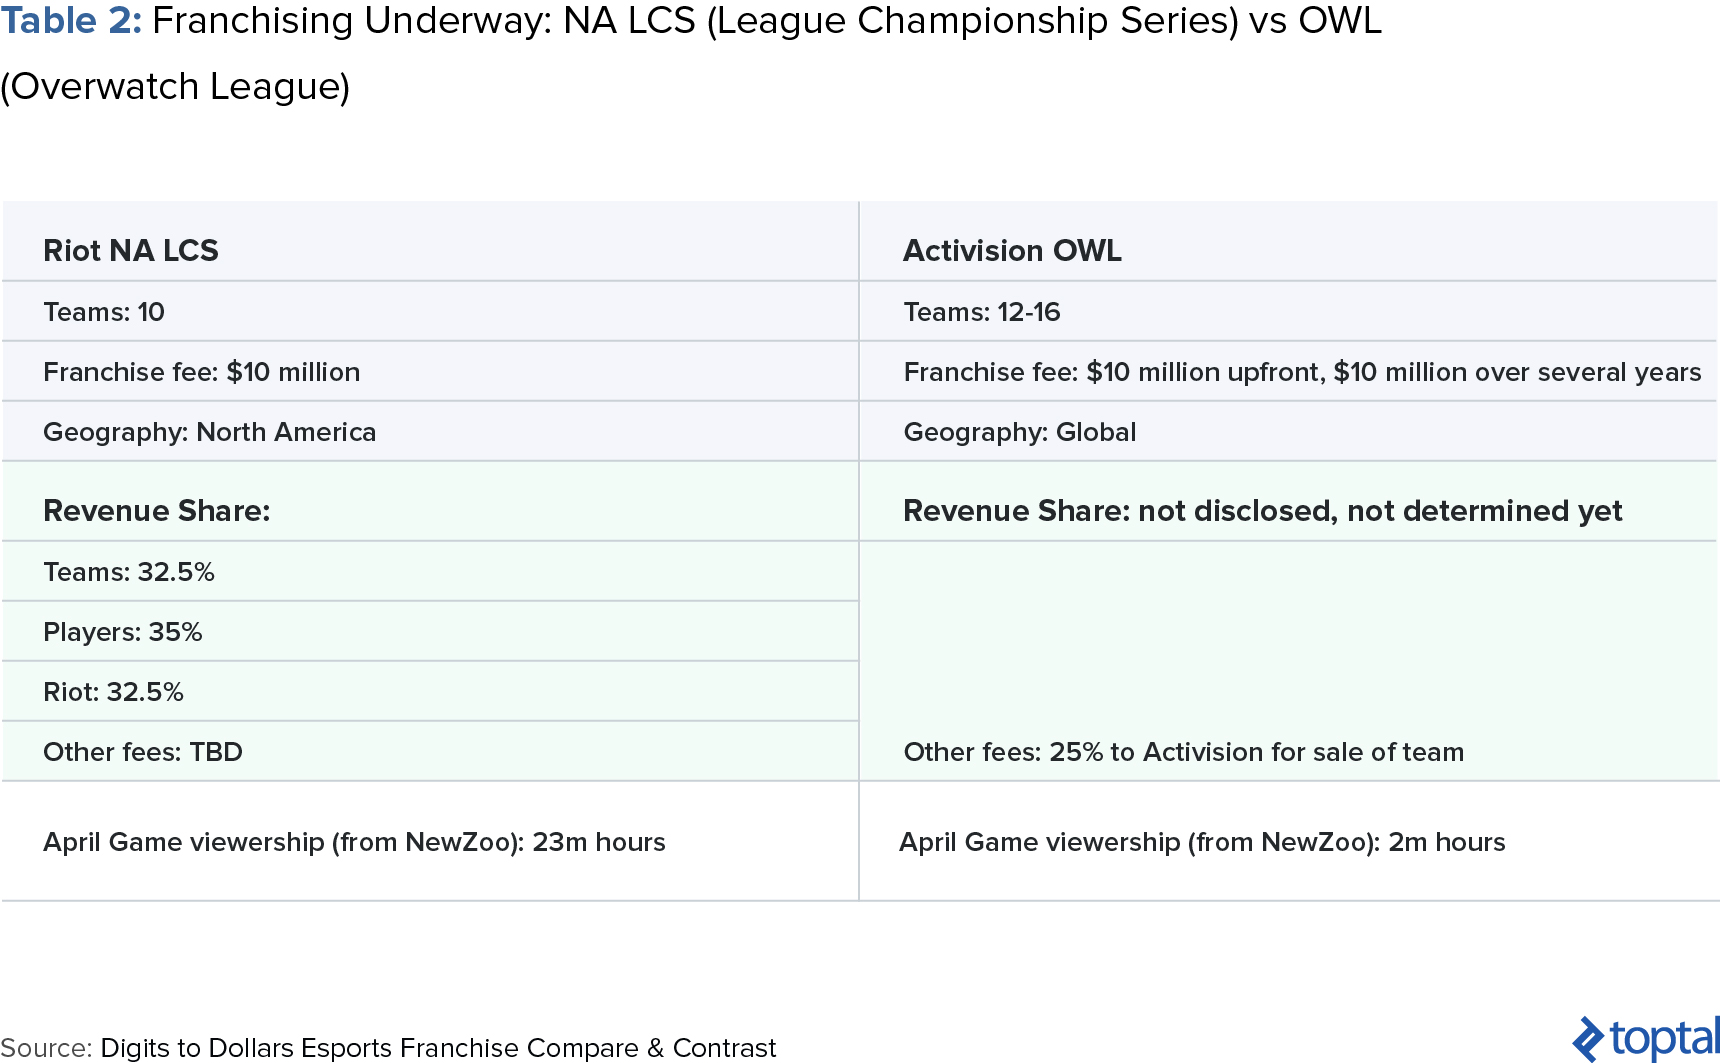The image size is (1720, 1063).
Task: Select Franchise fee: $10 million cell
Action: point(430,371)
